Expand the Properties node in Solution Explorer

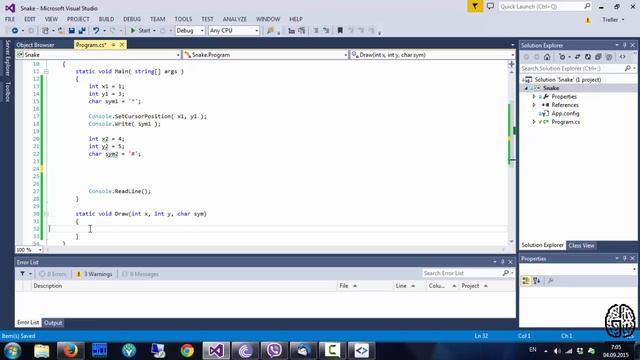pyautogui.click(x=534, y=97)
